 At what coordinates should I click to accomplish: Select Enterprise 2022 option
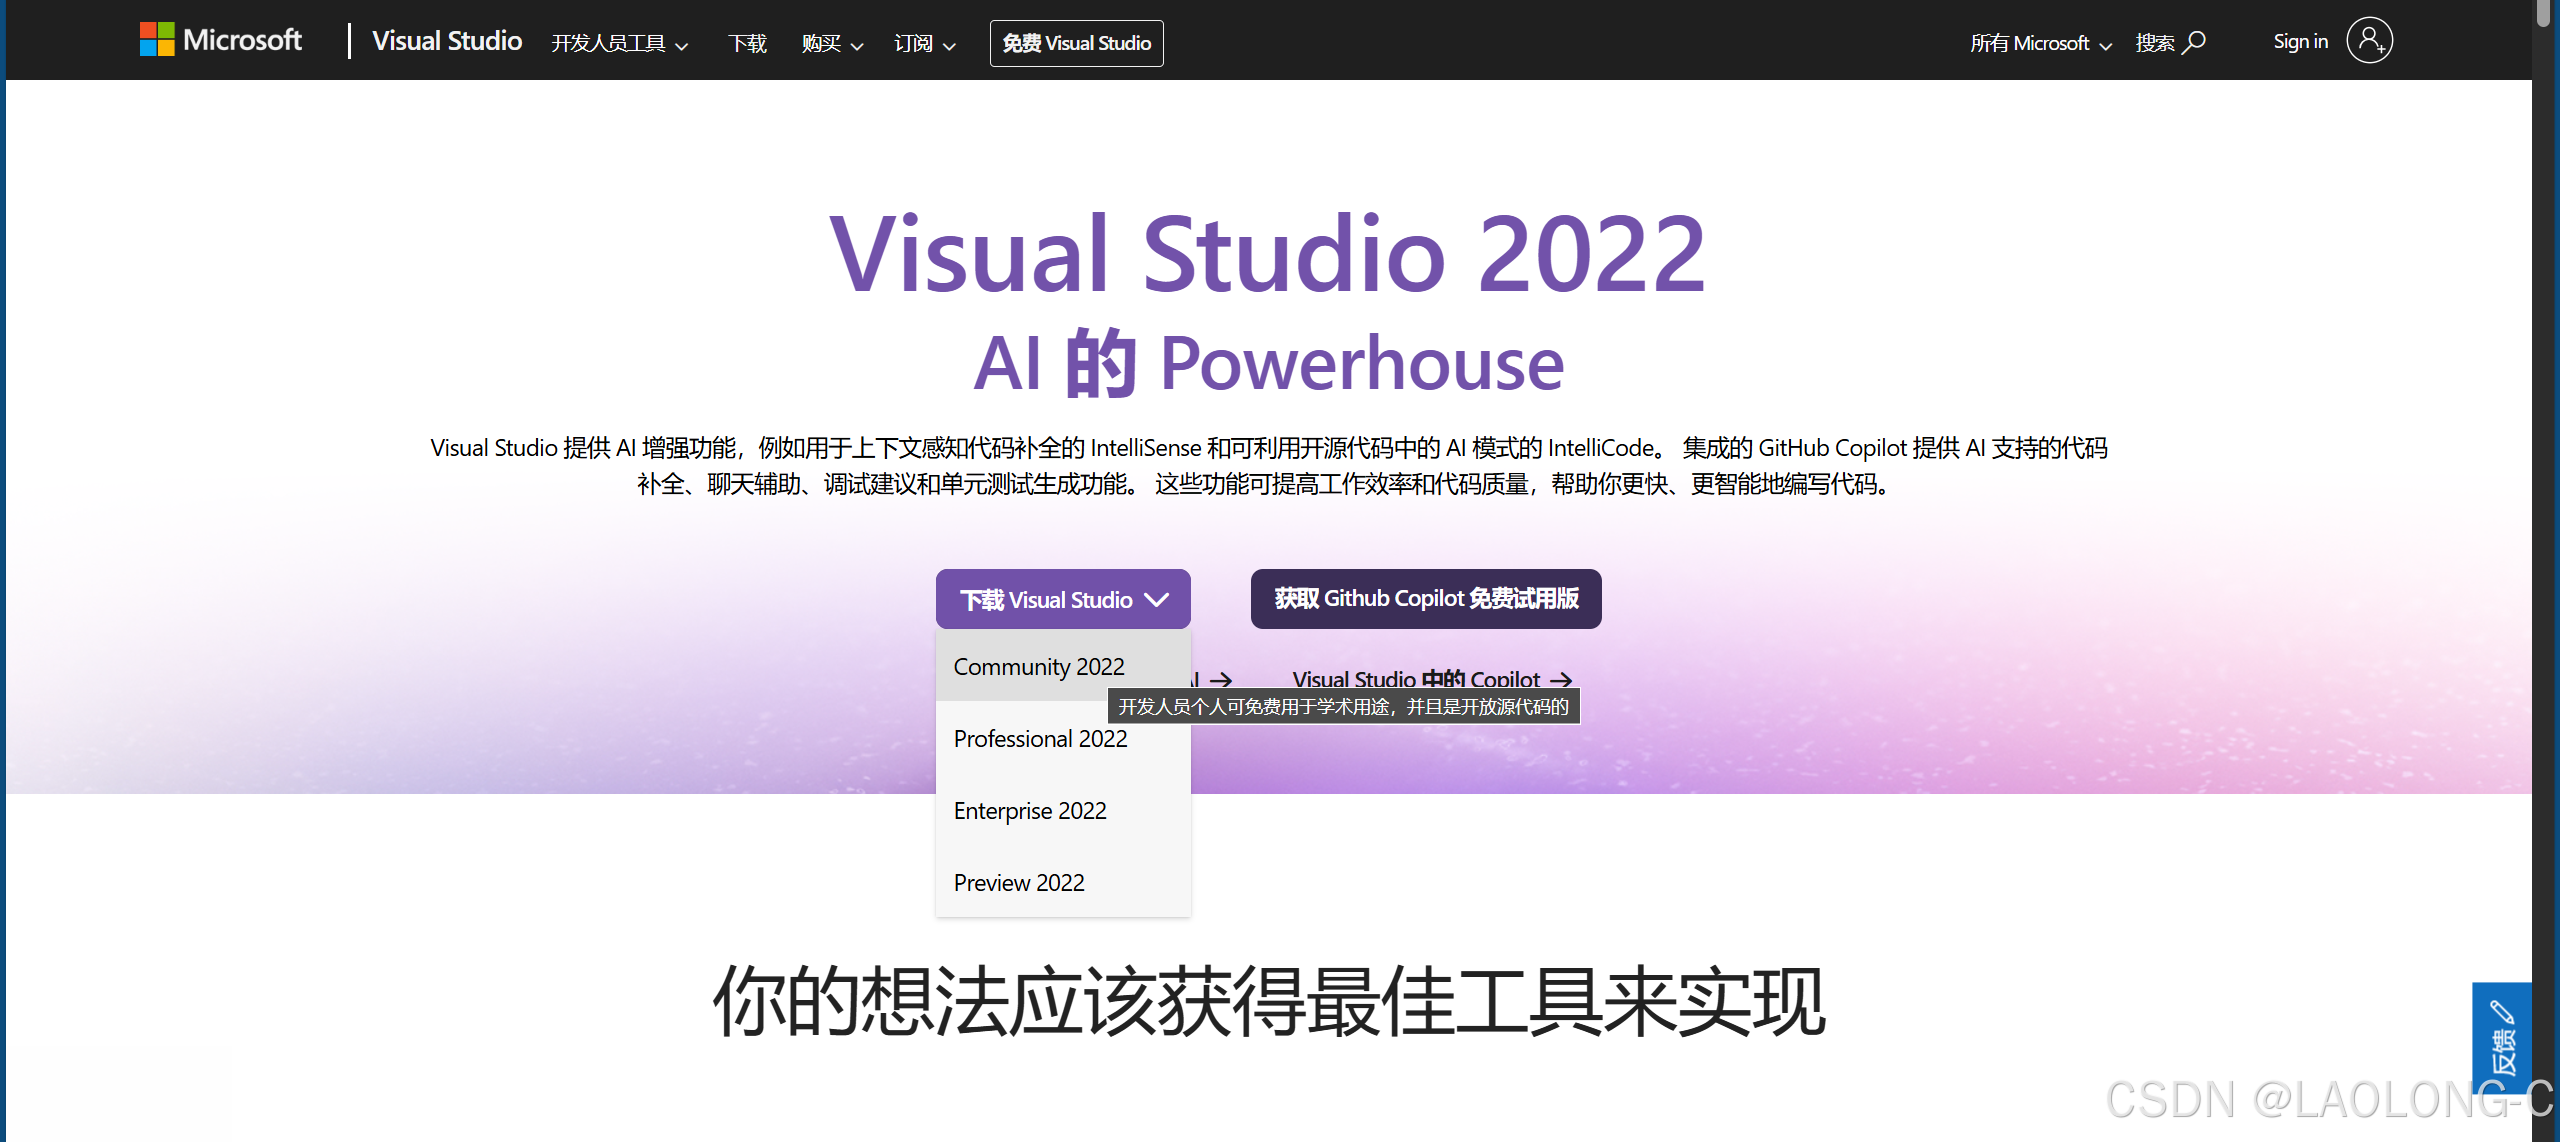[1030, 811]
